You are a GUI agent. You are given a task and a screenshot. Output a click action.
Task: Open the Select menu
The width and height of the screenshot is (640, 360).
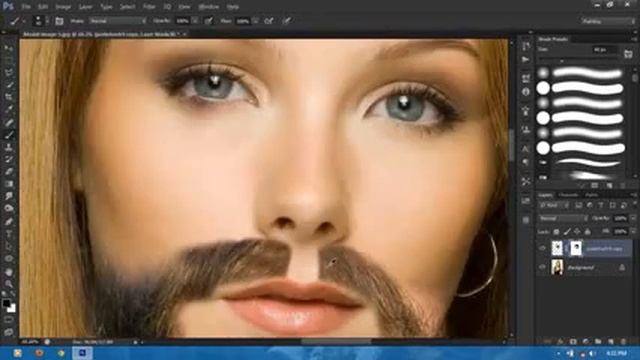pos(127,7)
